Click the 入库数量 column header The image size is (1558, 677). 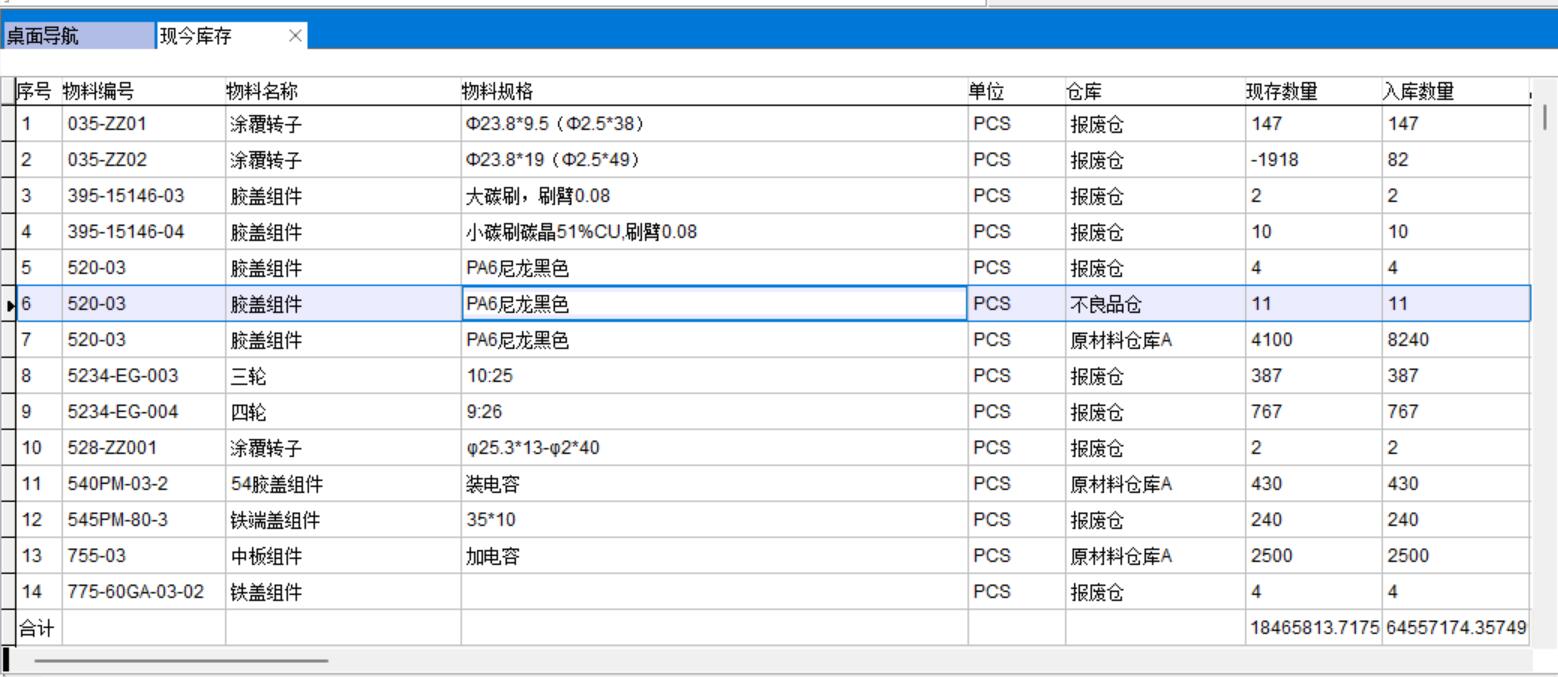click(1454, 92)
